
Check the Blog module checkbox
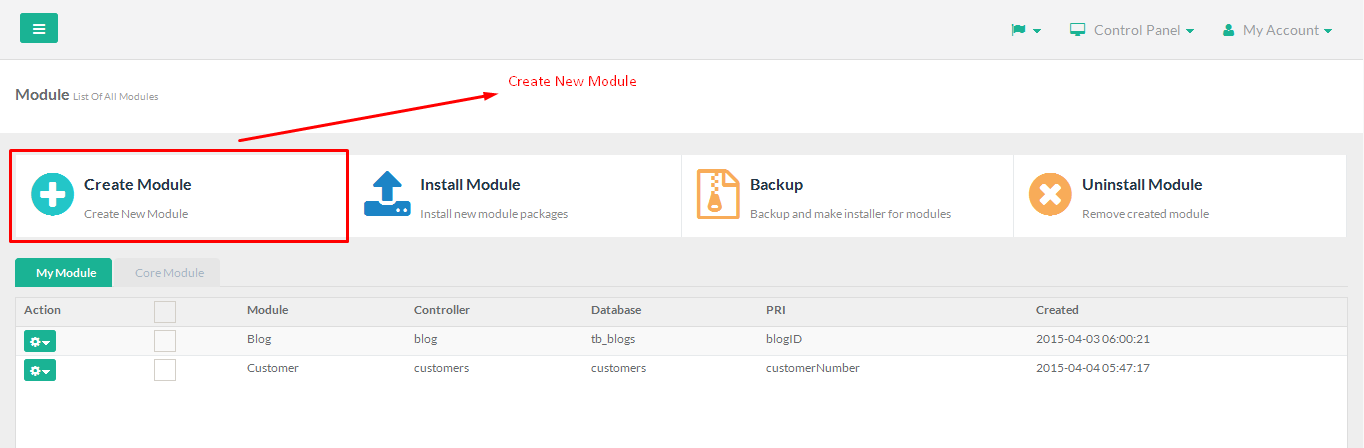(x=165, y=341)
